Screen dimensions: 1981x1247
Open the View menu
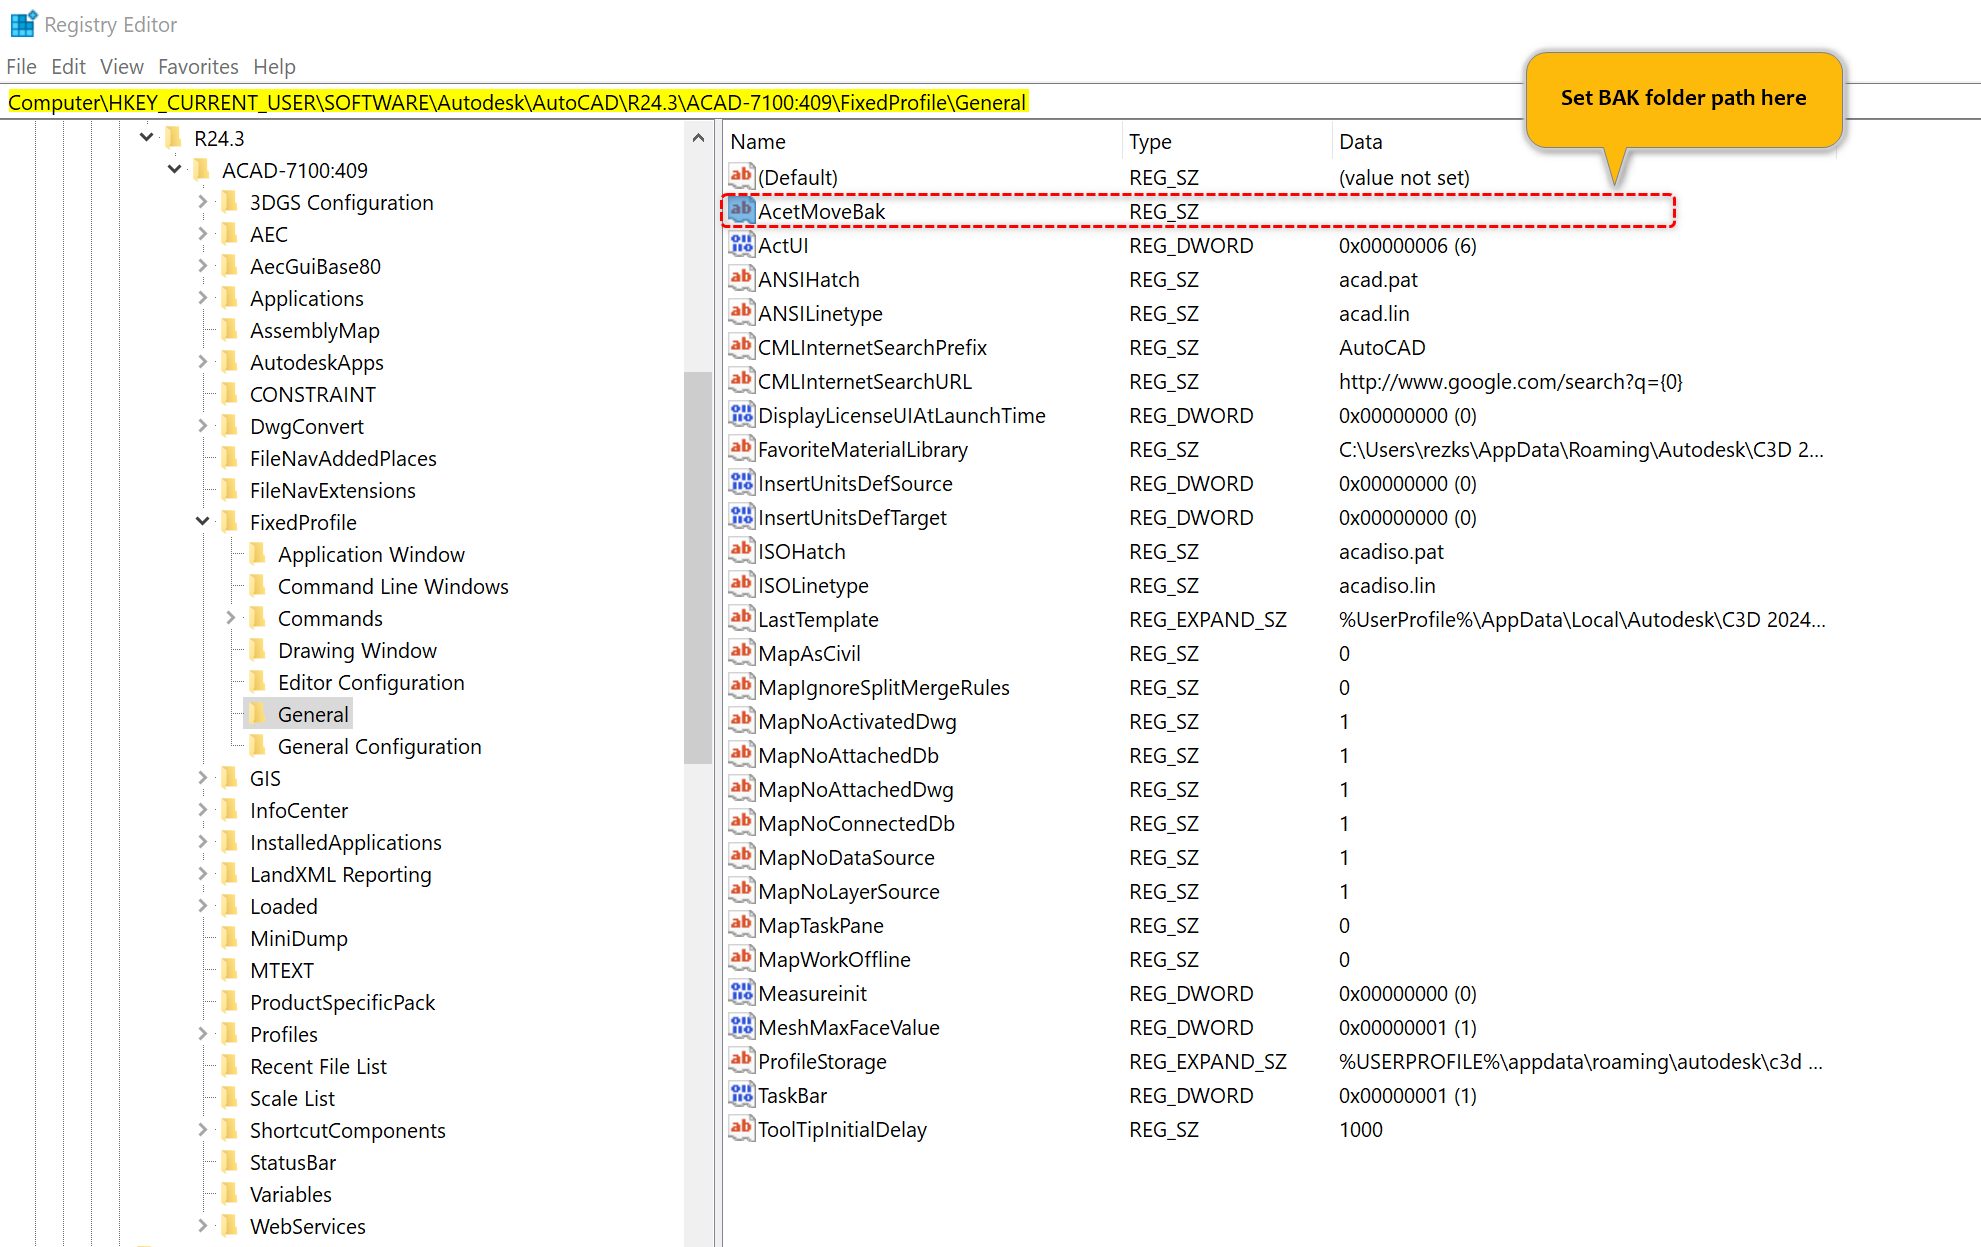(122, 66)
